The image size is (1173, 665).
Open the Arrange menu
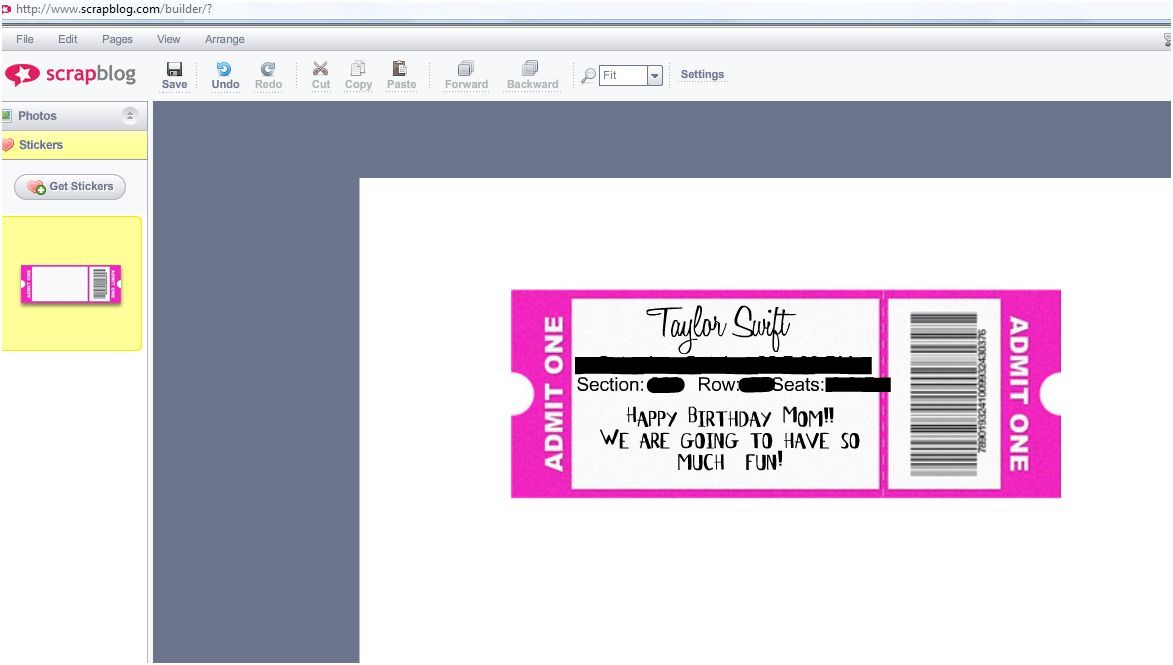(x=224, y=39)
